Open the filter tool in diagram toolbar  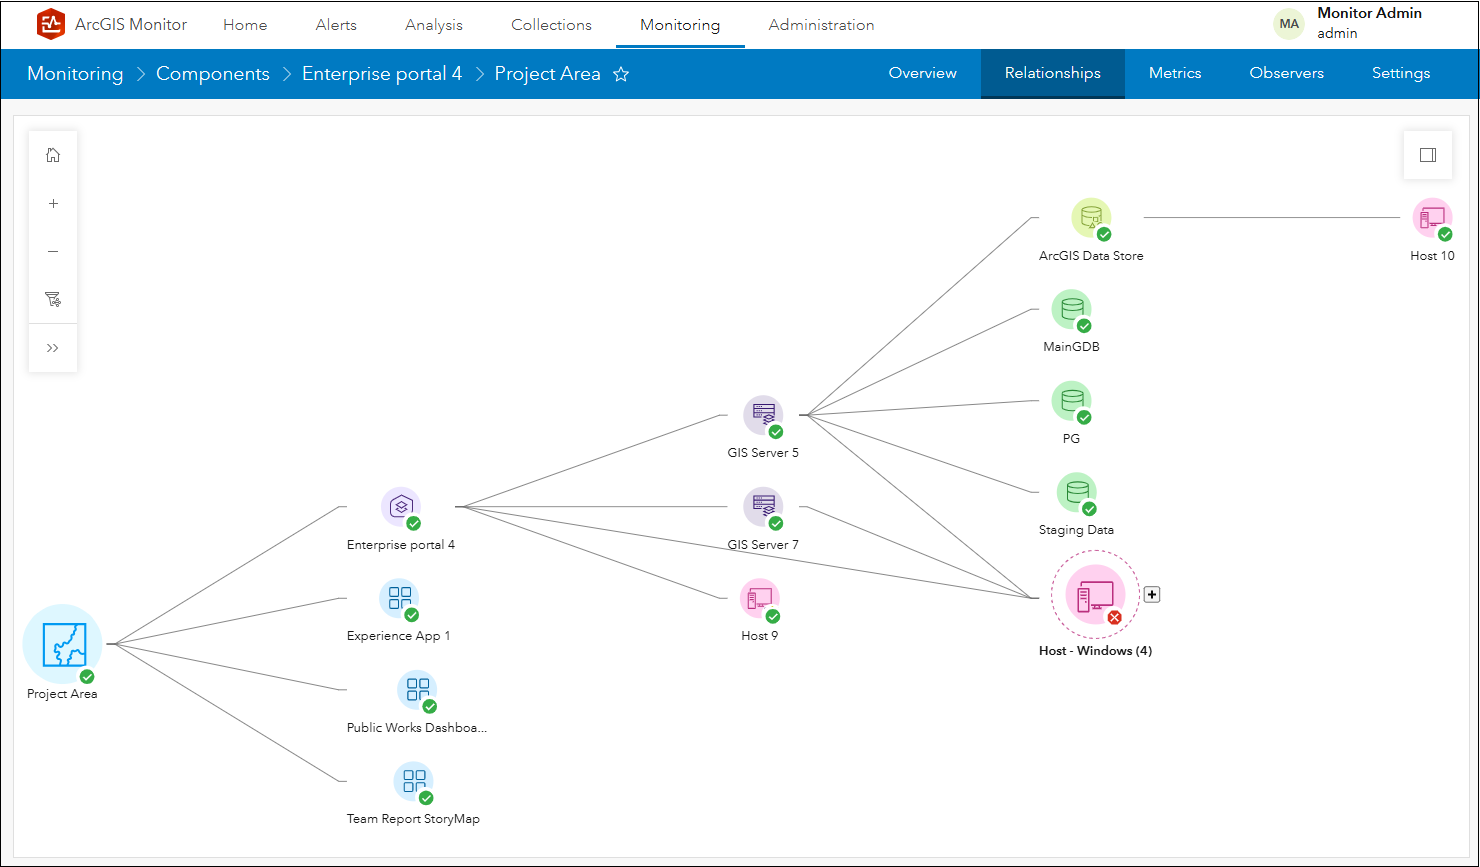53,299
